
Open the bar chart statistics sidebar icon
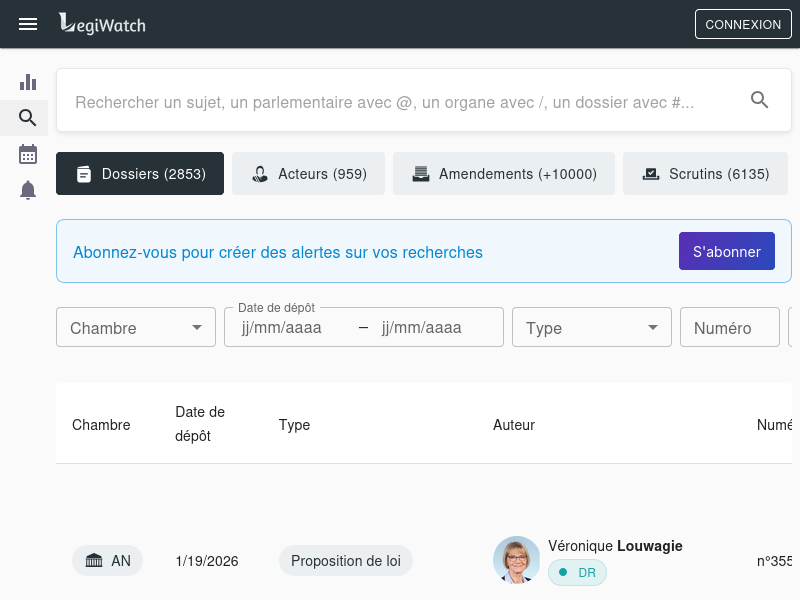[x=28, y=82]
